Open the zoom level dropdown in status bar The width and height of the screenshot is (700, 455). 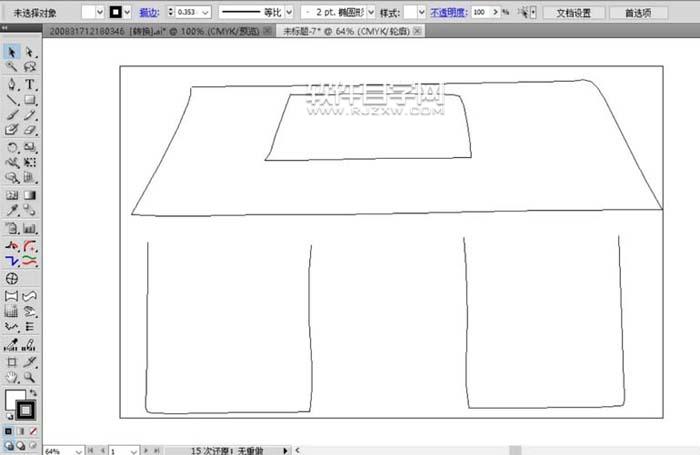click(x=78, y=451)
